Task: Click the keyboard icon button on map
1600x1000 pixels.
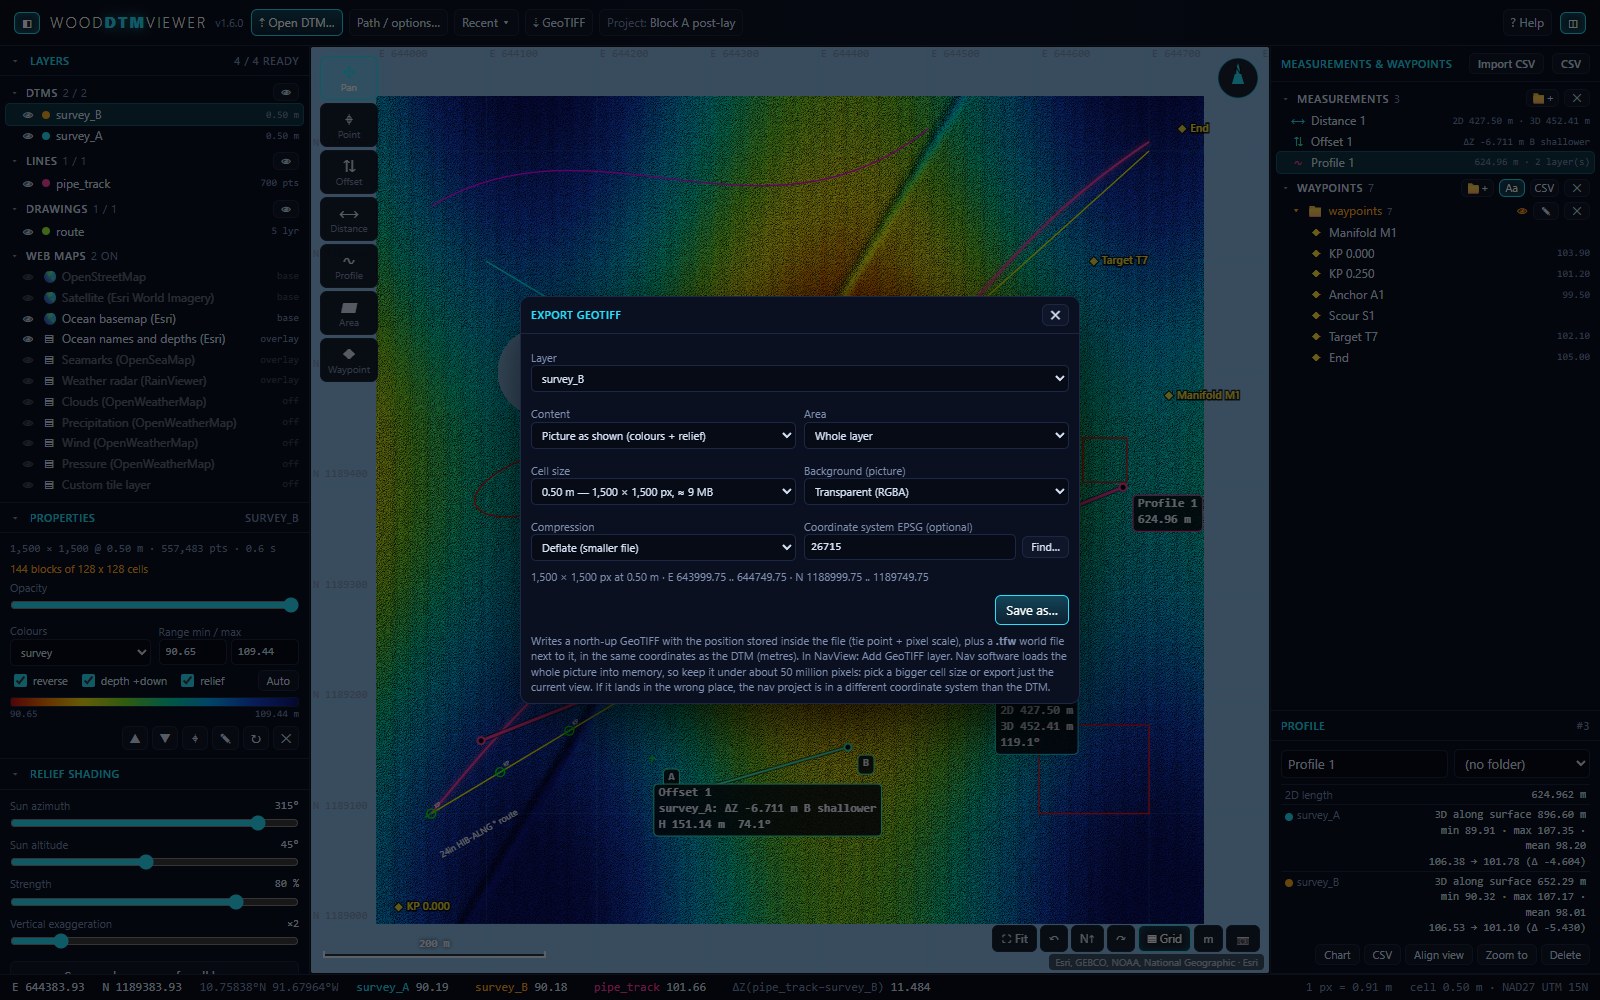Action: click(1243, 939)
